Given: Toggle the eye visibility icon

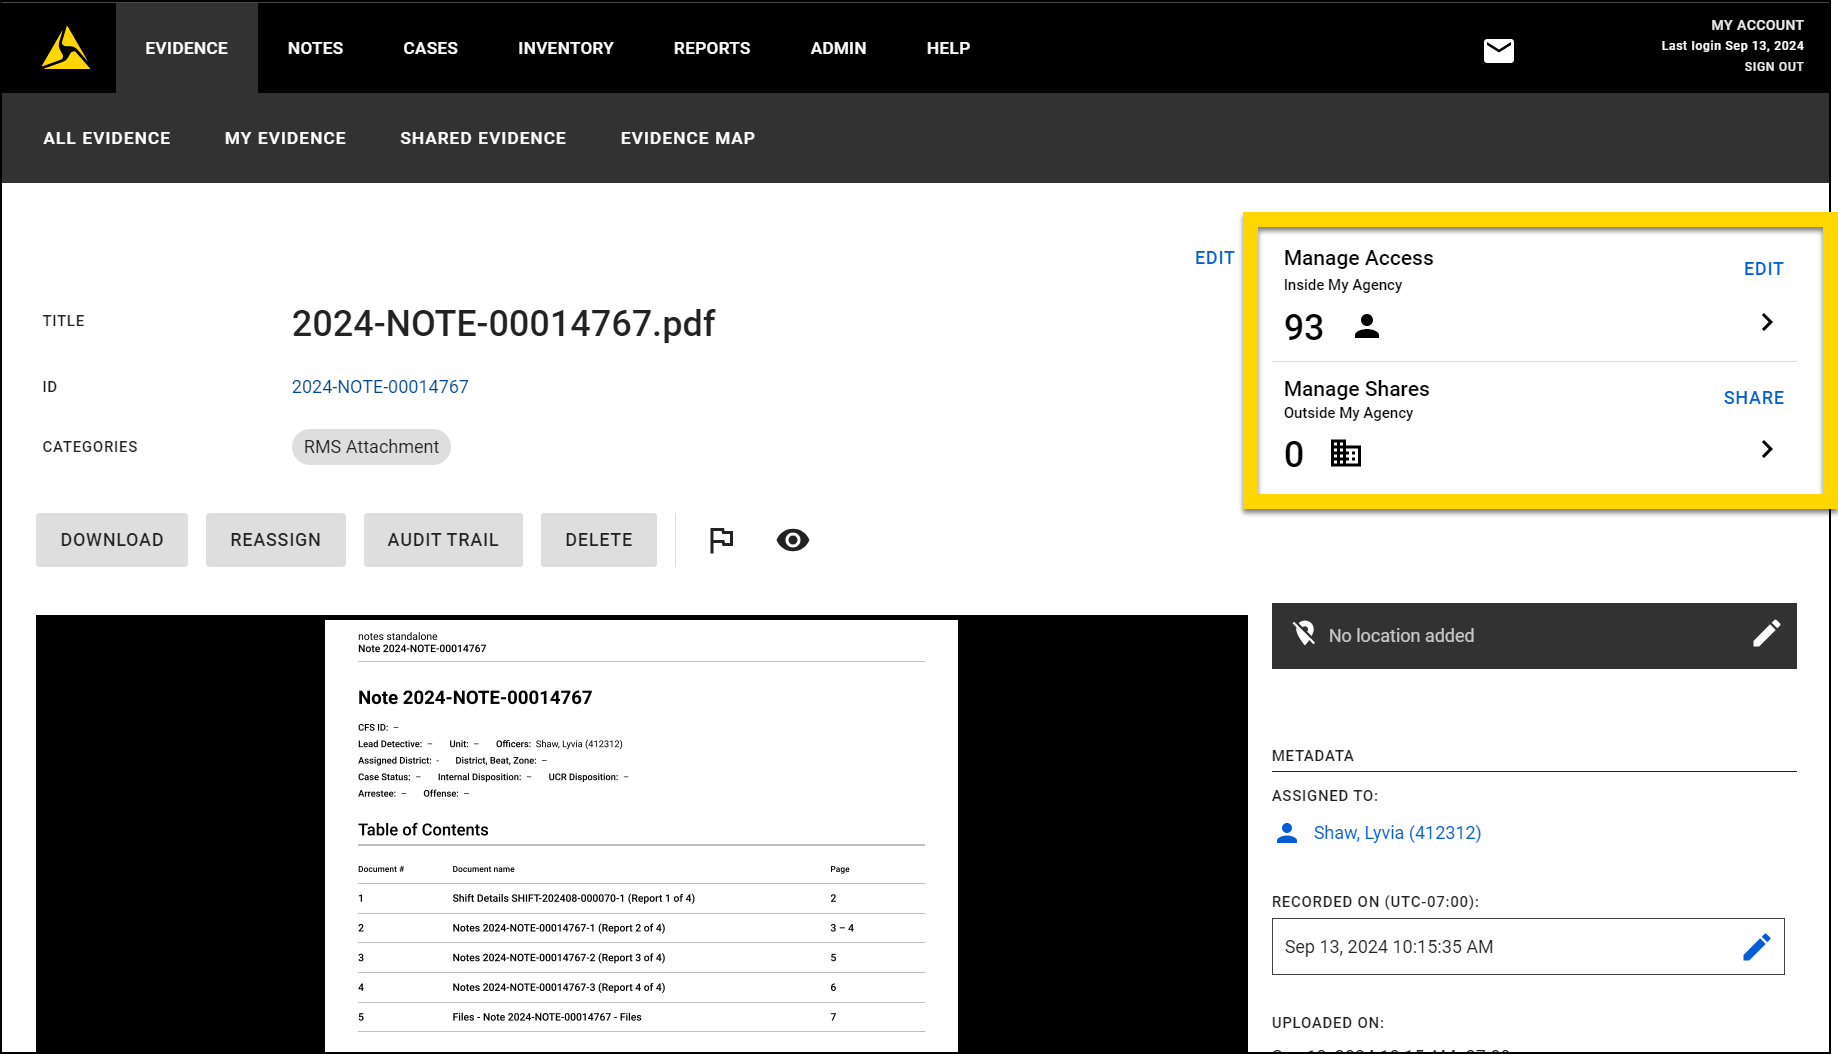Looking at the screenshot, I should [x=792, y=540].
